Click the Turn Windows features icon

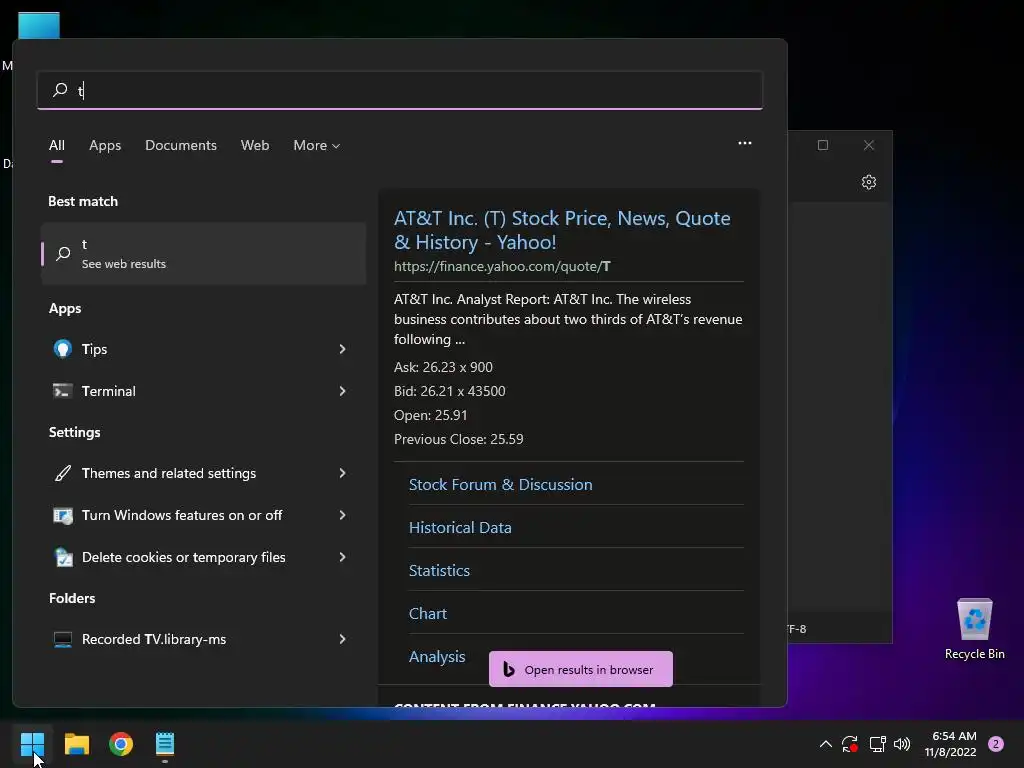pos(63,515)
